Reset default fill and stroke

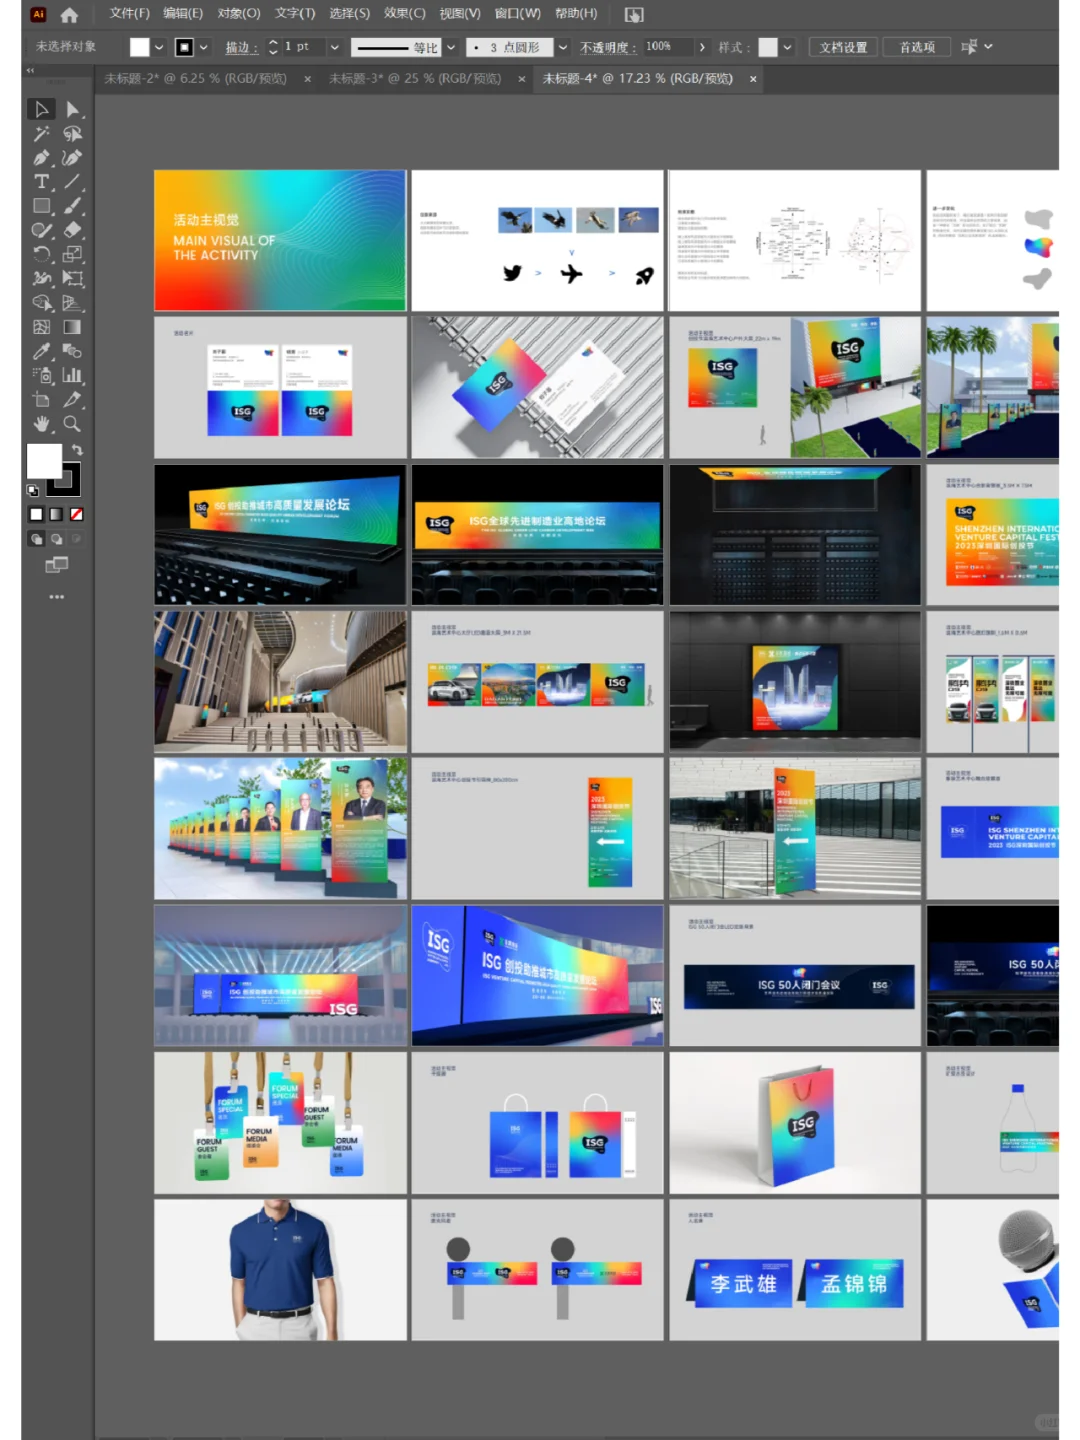point(33,491)
